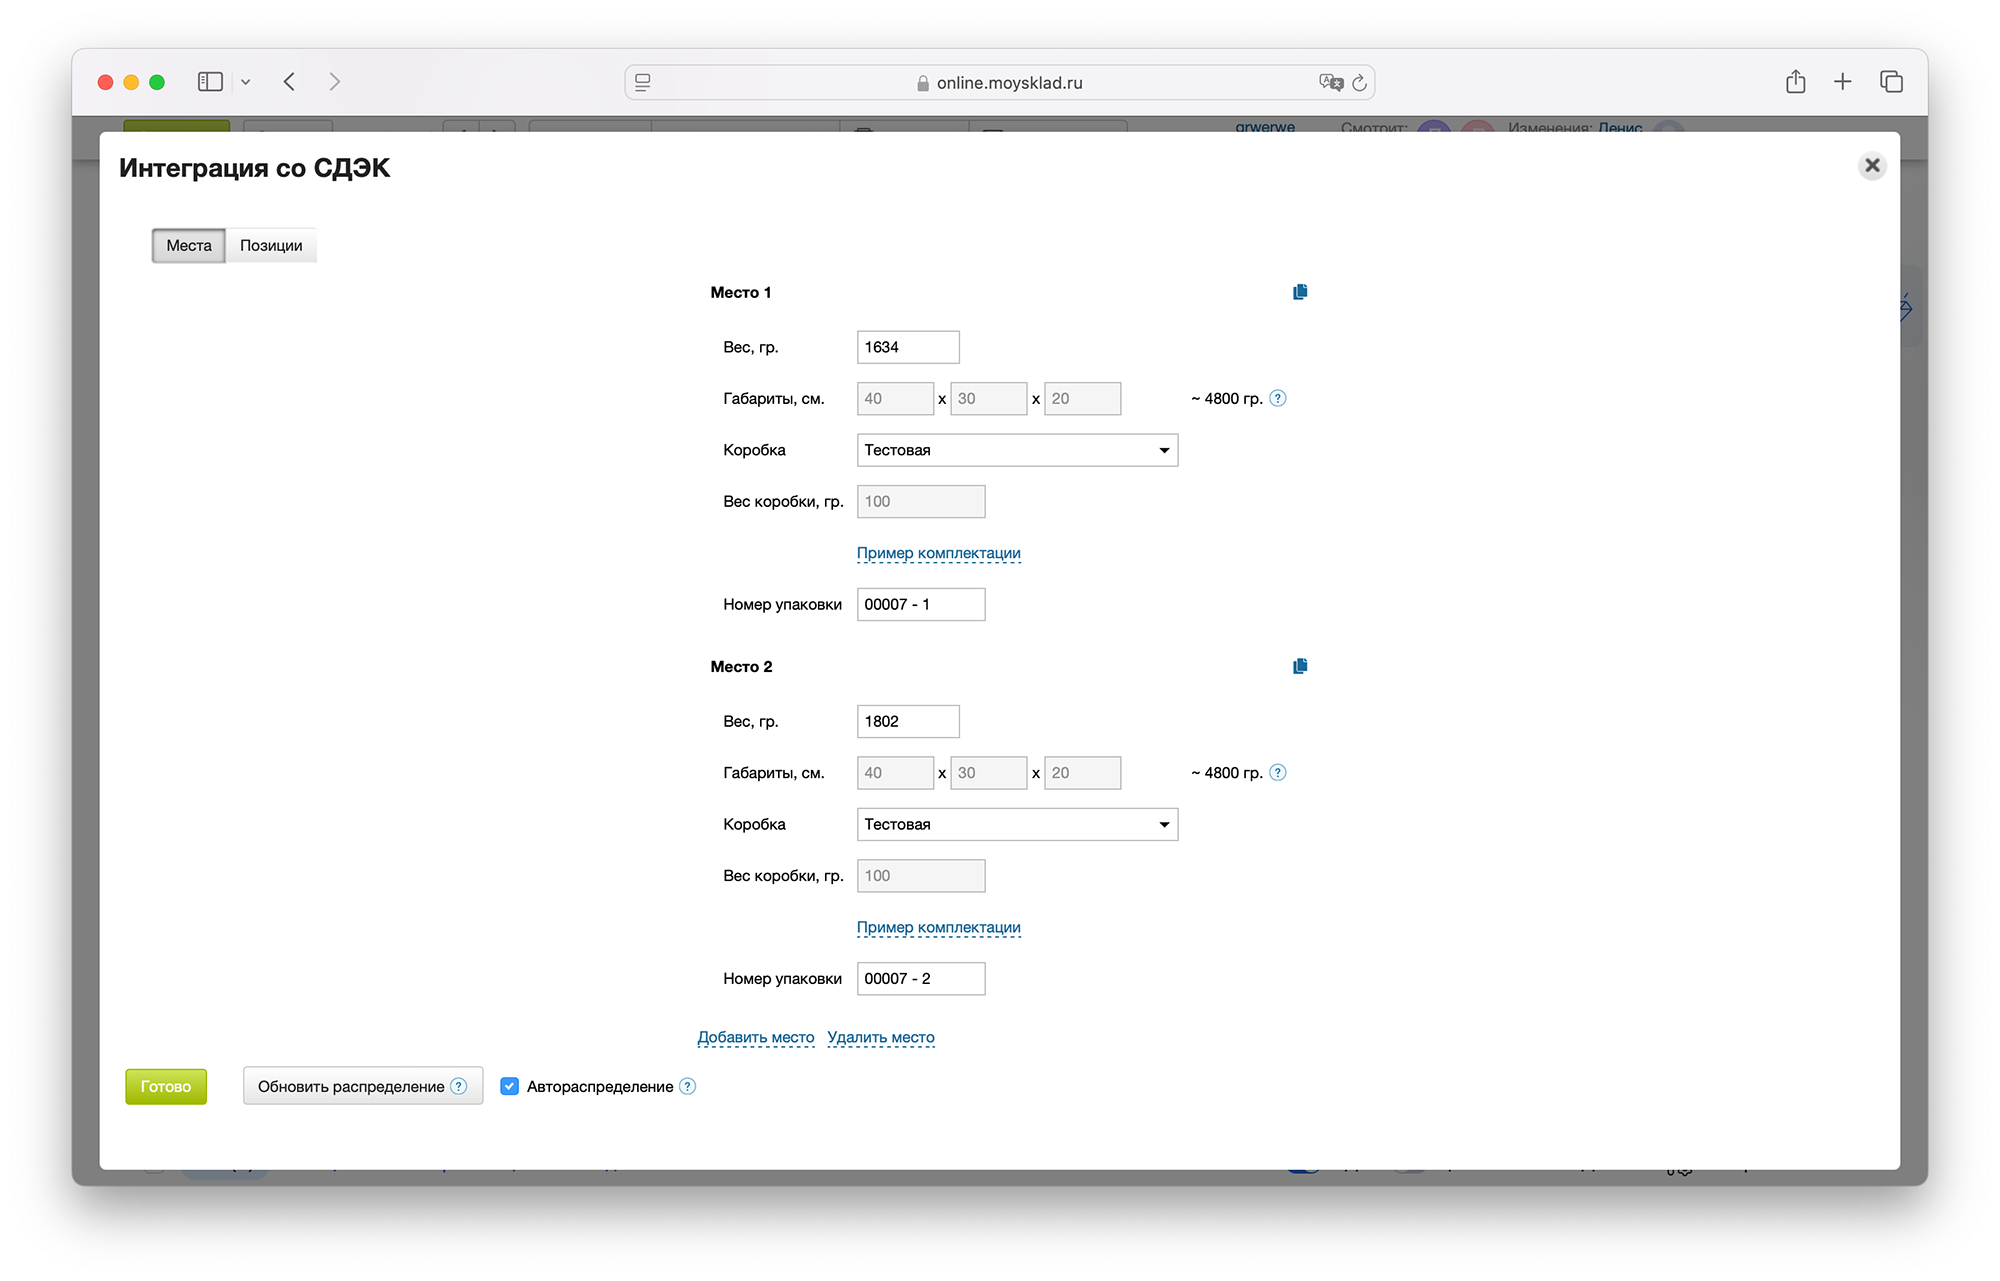2000x1281 pixels.
Task: Click help icon beside Автораспределение
Action: 688,1086
